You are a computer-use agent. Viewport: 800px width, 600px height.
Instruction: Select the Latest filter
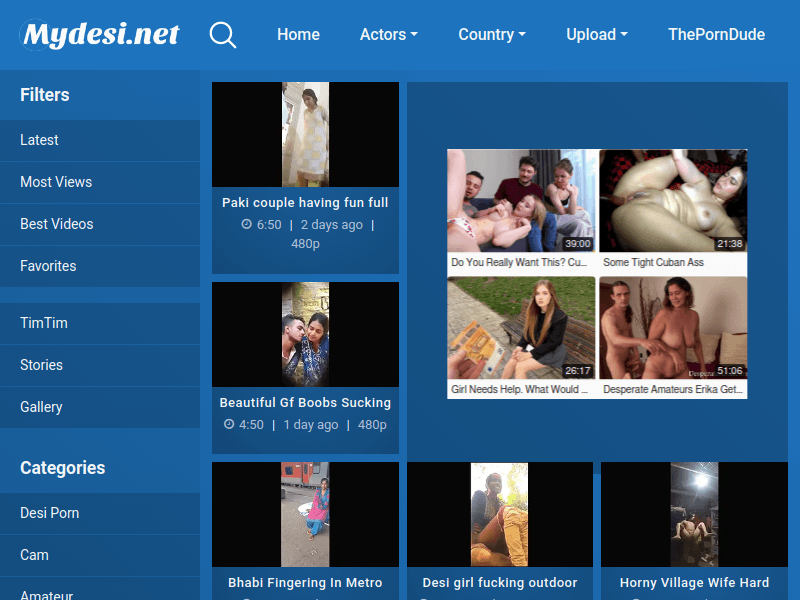coord(39,140)
